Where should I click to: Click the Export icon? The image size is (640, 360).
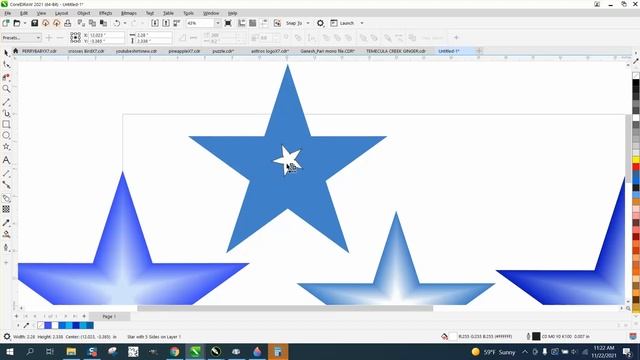point(166,23)
